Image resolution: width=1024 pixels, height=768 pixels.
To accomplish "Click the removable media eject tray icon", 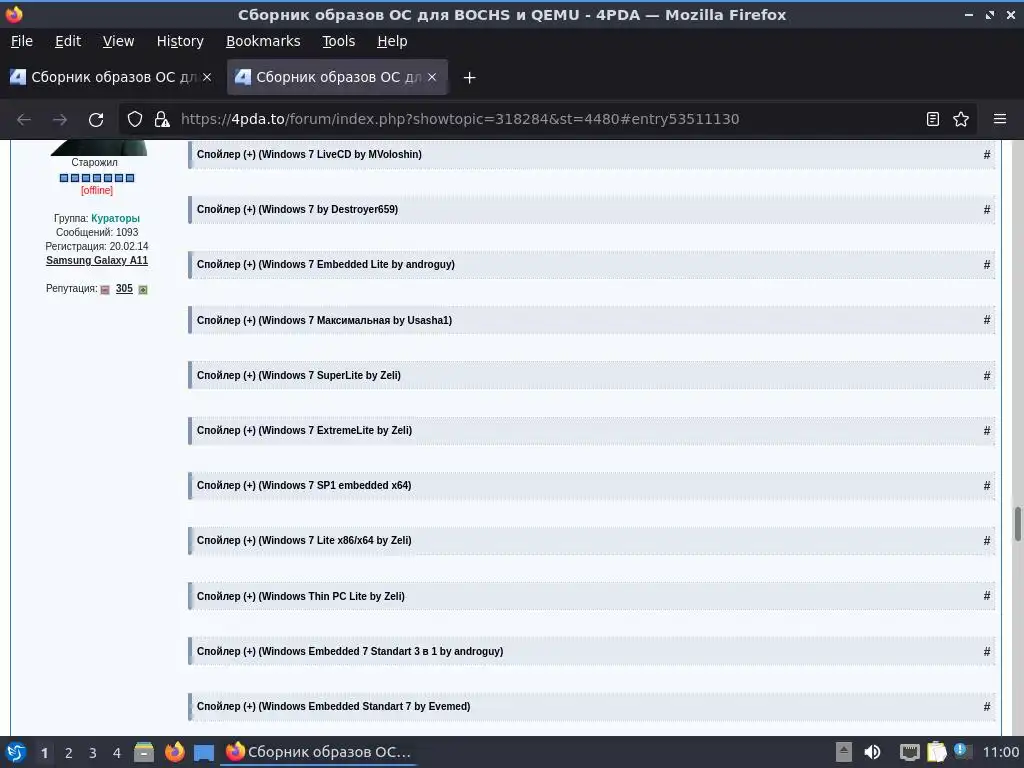I will tap(844, 752).
